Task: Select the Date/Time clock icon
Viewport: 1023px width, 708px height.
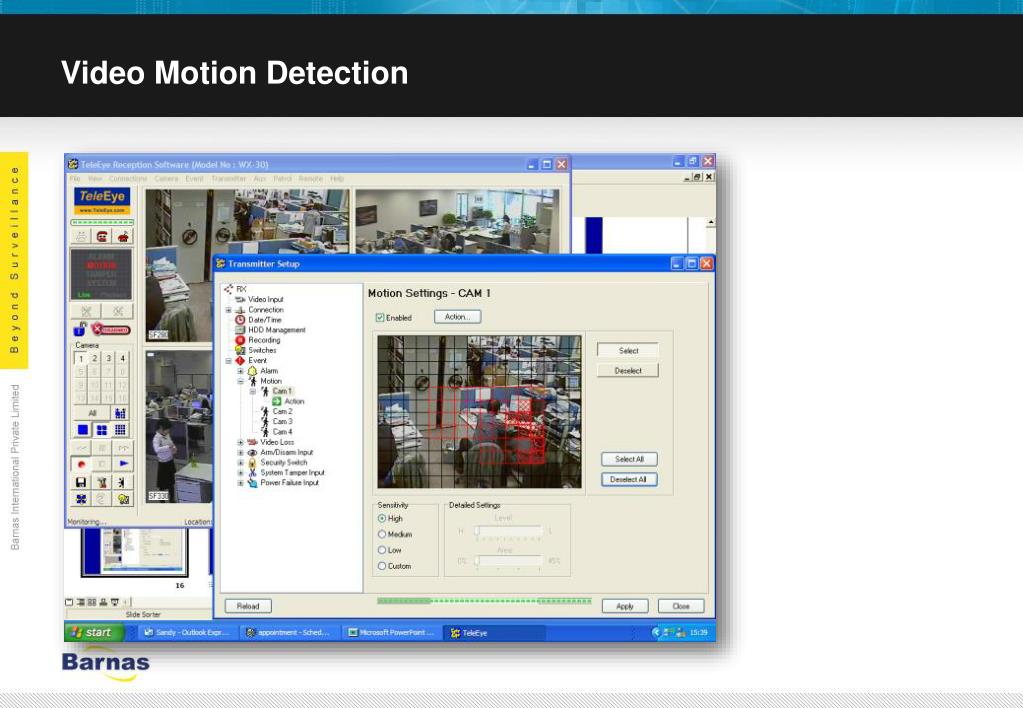Action: (240, 320)
